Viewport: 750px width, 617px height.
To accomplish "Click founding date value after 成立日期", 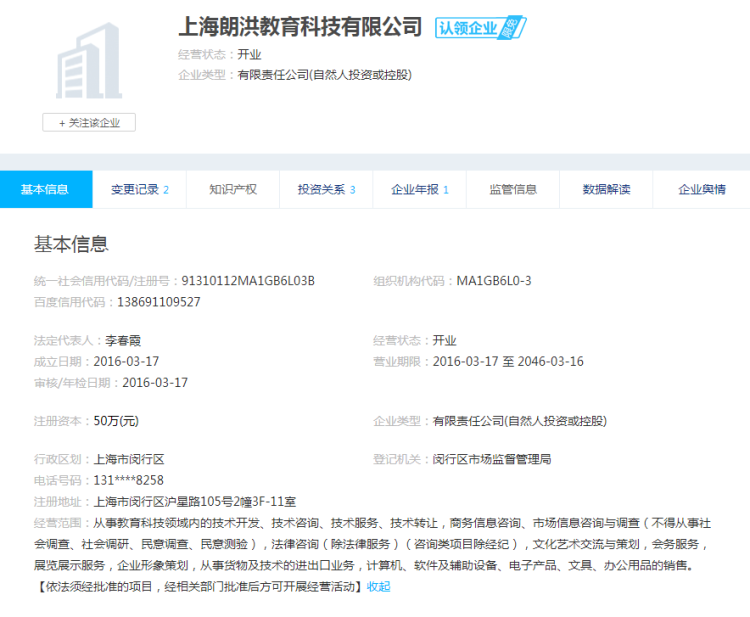I will point(126,362).
